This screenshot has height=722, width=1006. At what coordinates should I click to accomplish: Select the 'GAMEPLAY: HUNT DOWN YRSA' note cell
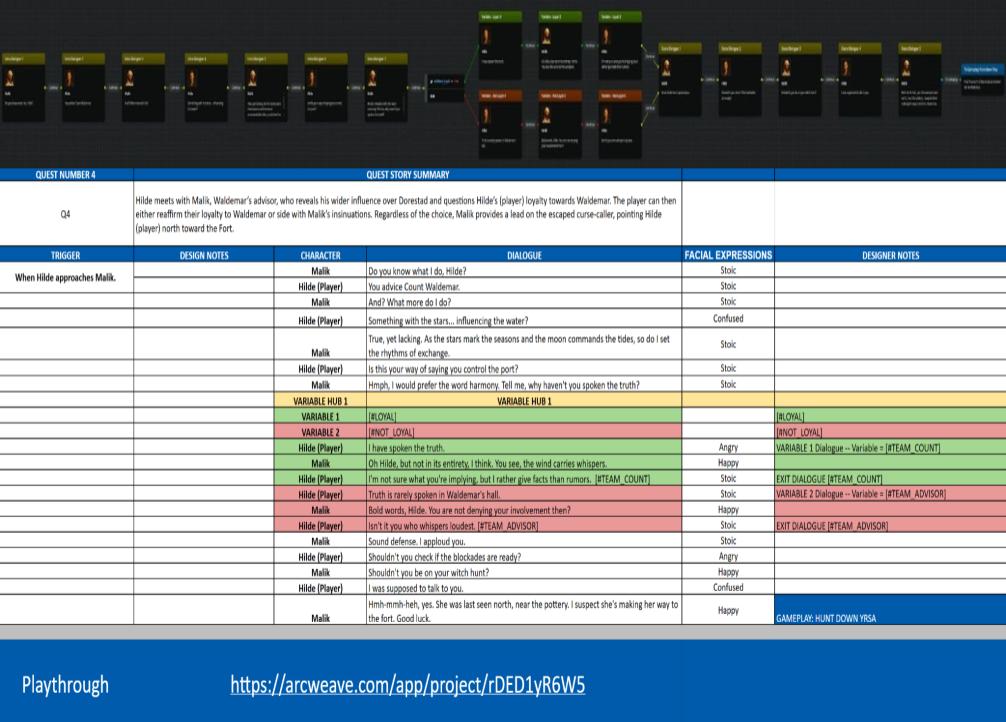coord(890,618)
